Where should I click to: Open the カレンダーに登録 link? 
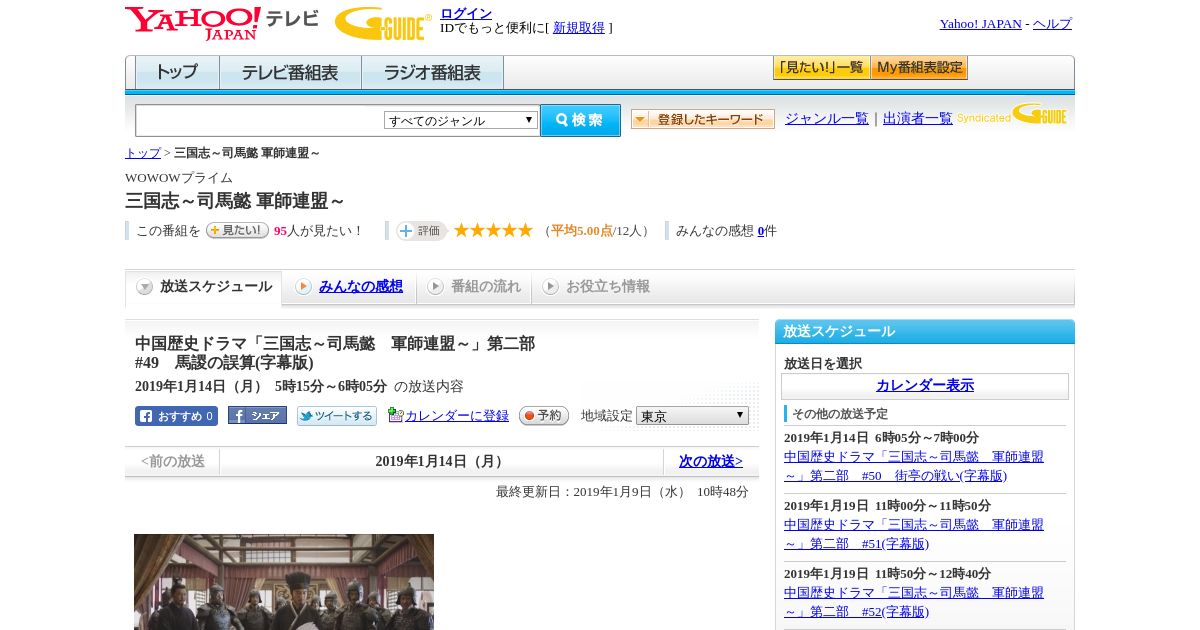pos(457,416)
